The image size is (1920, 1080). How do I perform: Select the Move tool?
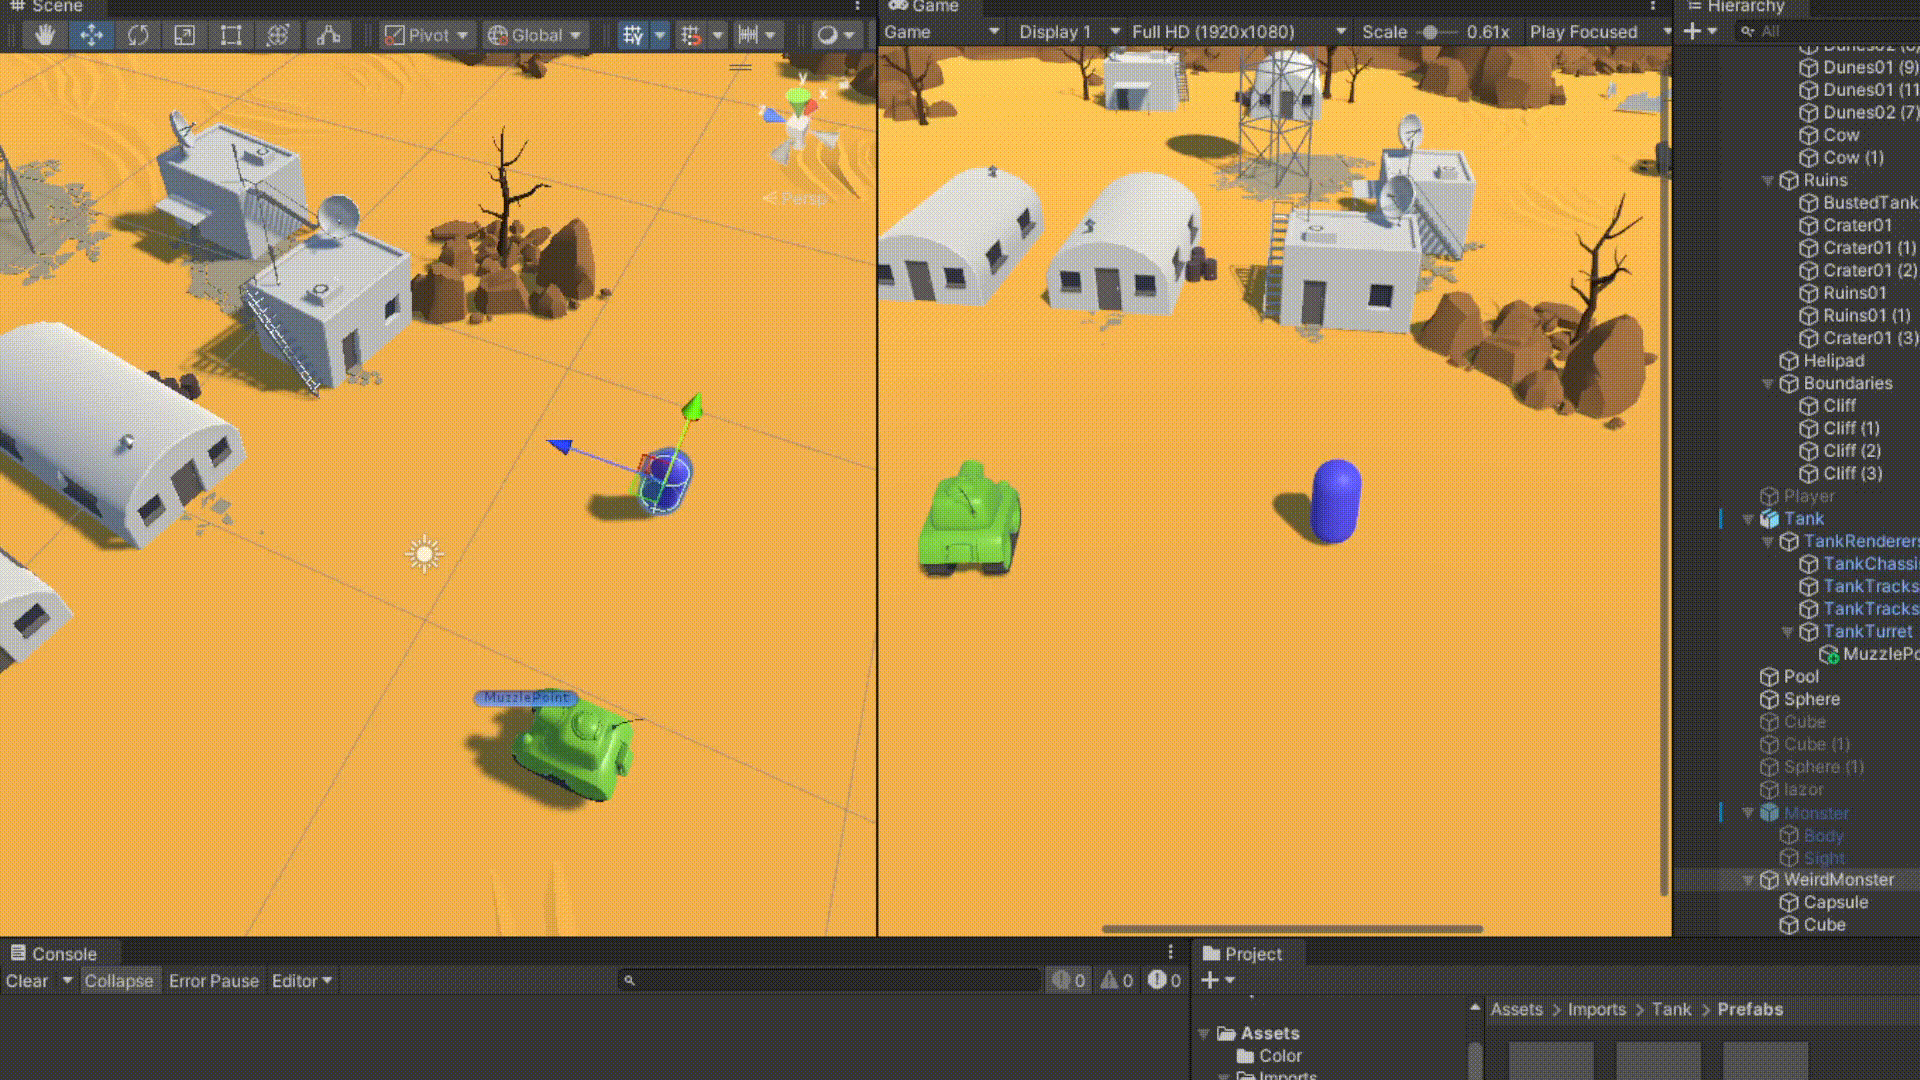pos(91,36)
